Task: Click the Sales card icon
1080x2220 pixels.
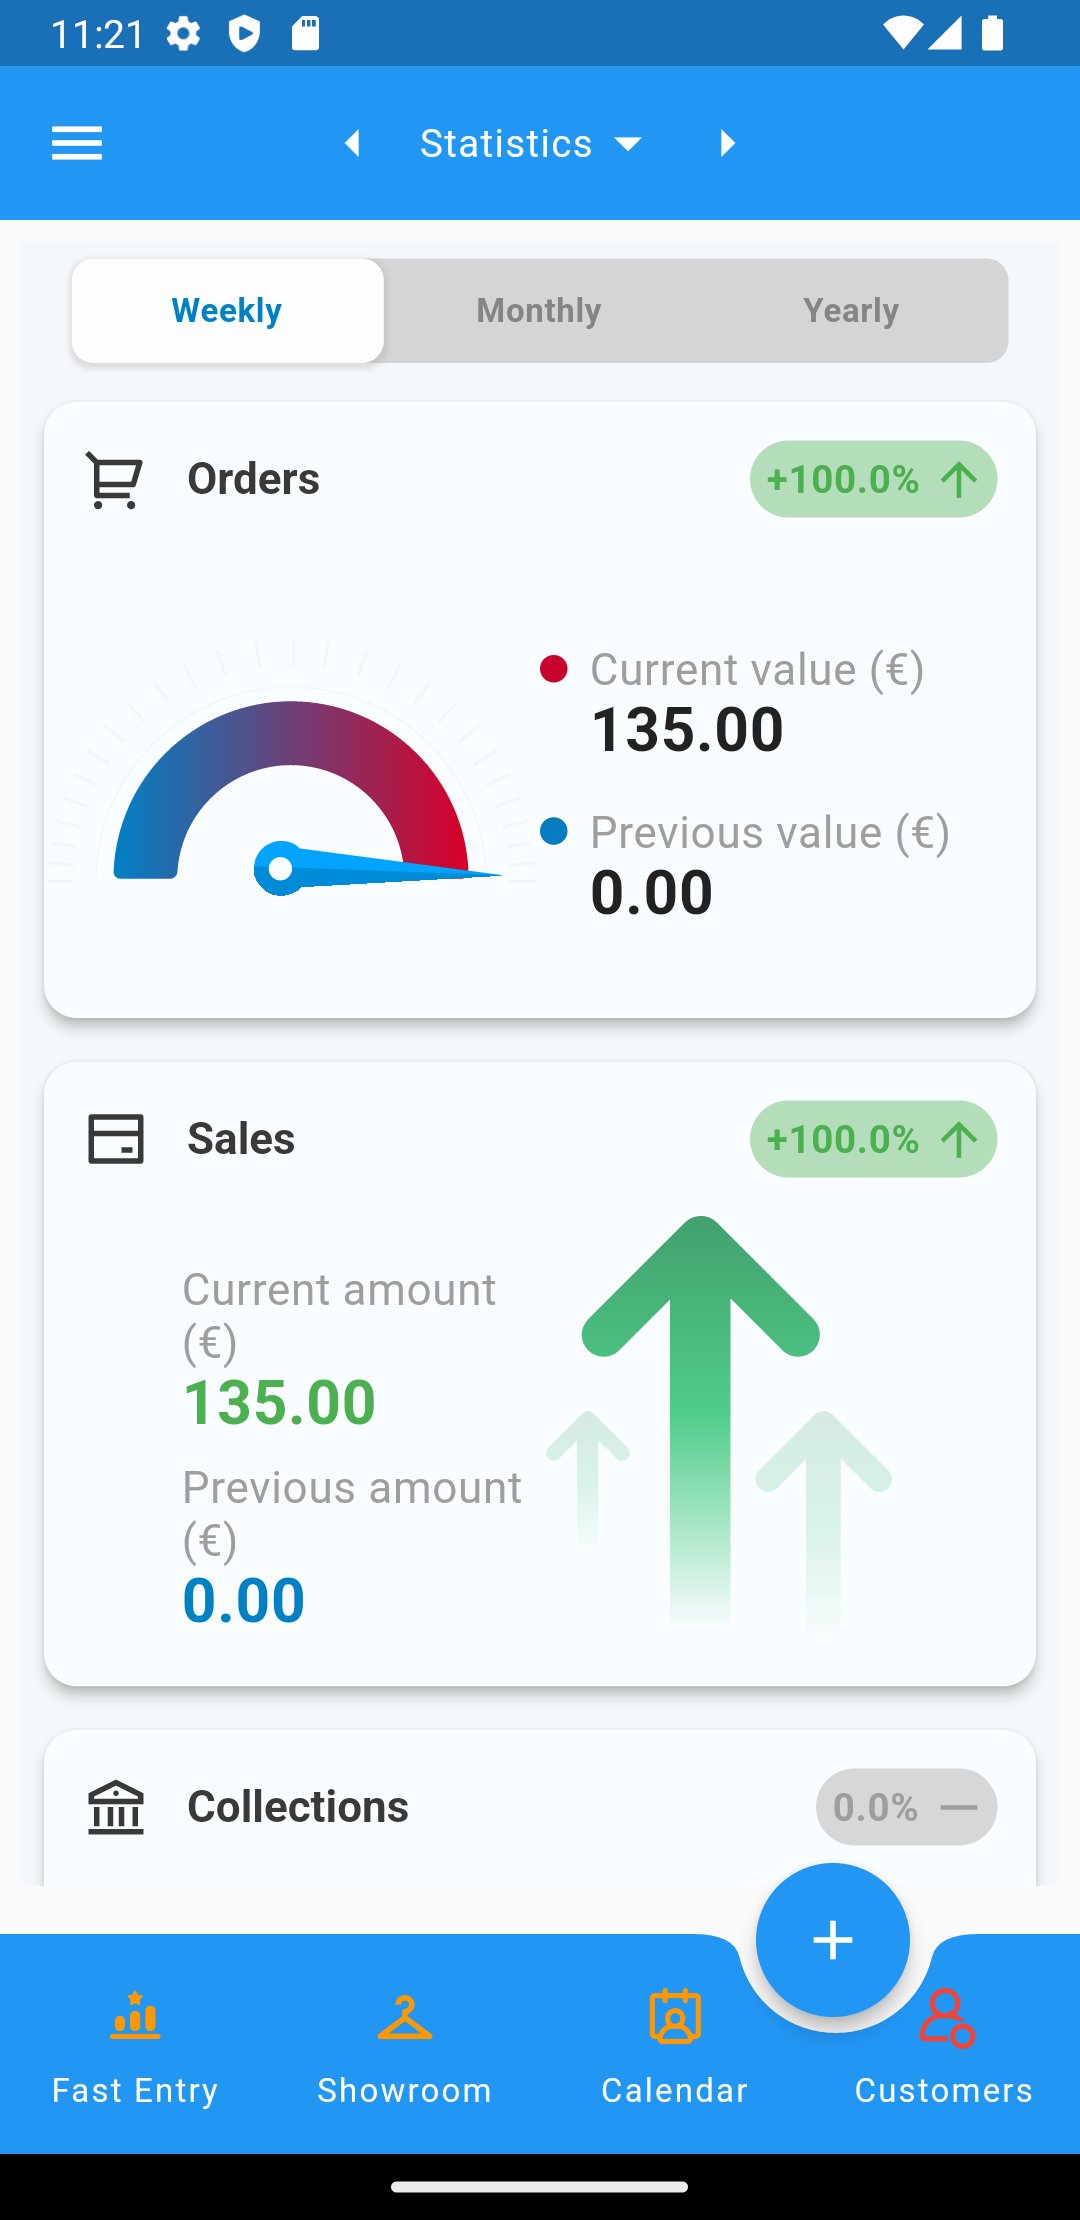Action: pyautogui.click(x=113, y=1138)
